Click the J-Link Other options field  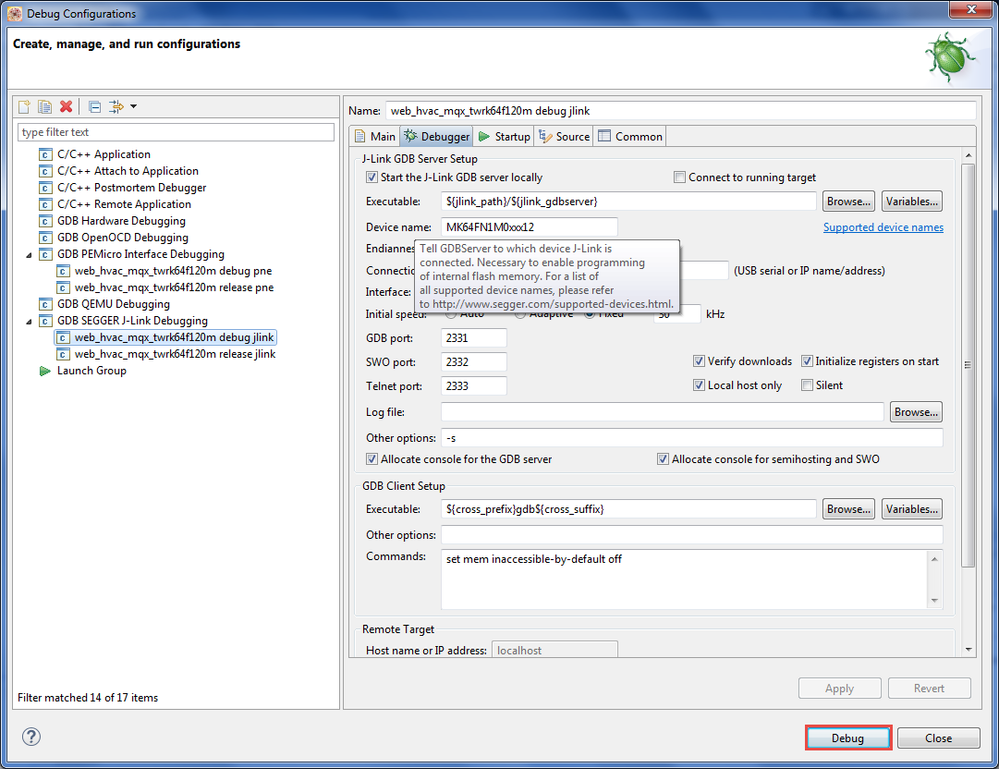coord(691,438)
